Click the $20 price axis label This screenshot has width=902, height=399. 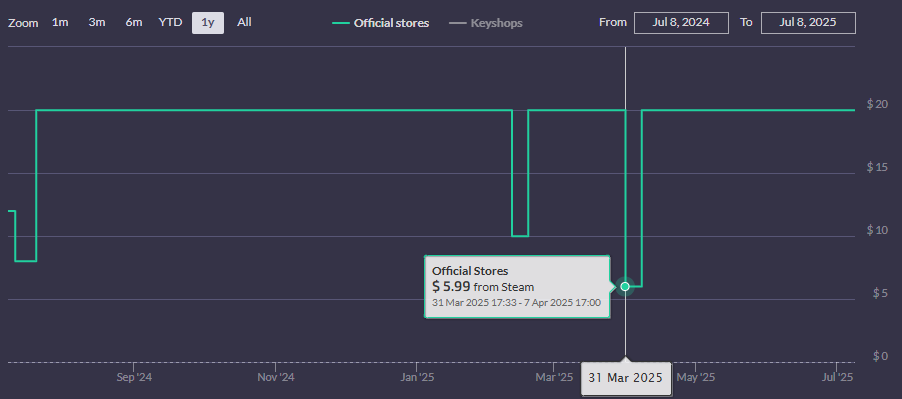(877, 104)
